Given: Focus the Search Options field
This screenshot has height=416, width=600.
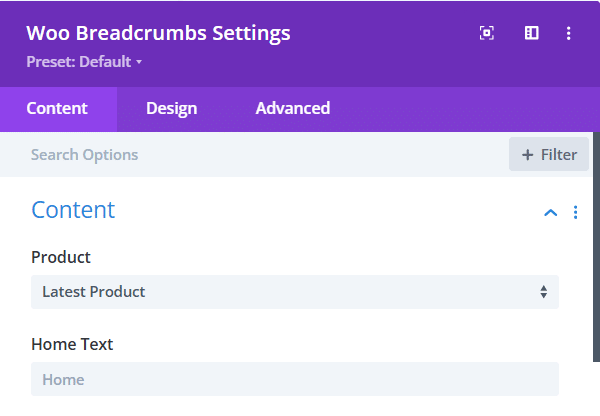Looking at the screenshot, I should [253, 155].
